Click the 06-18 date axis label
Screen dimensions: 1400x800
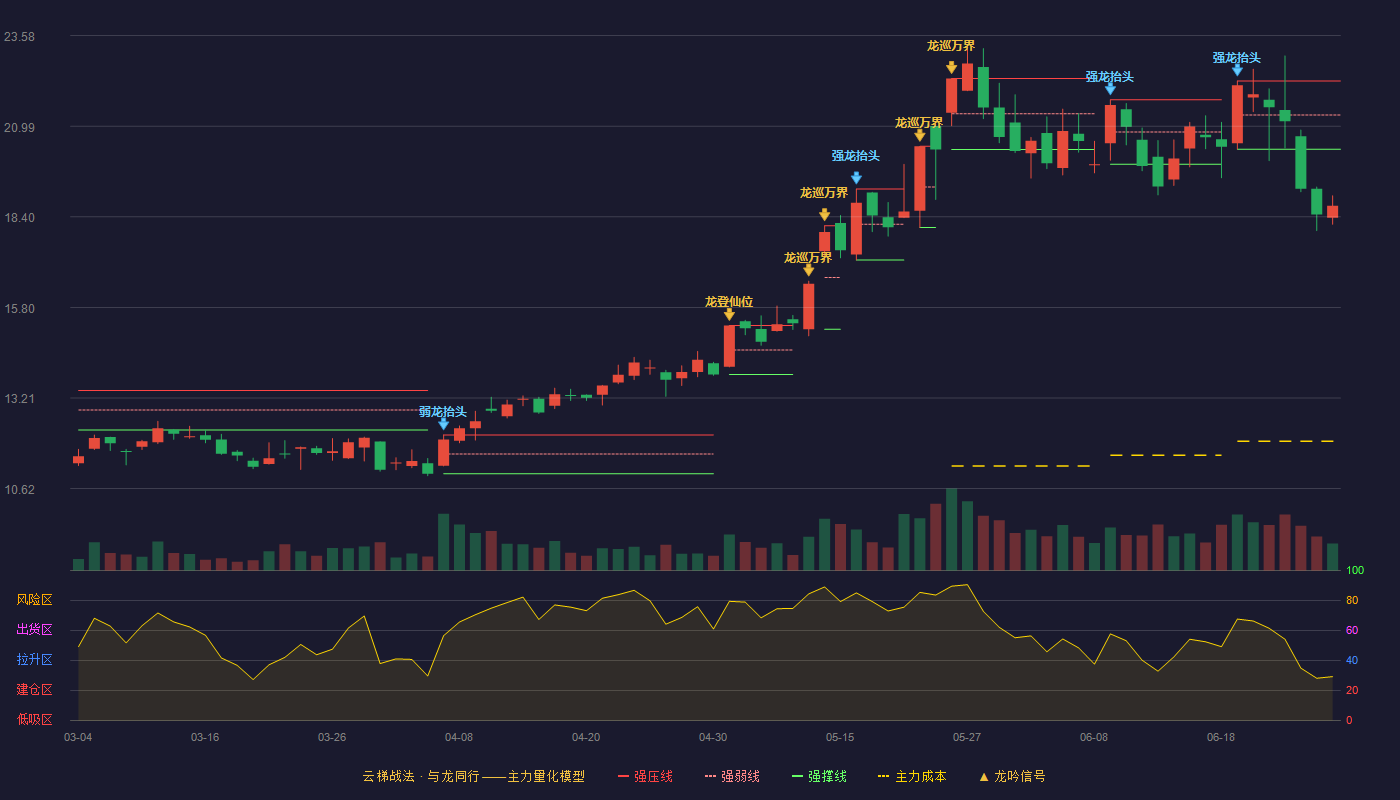tap(1221, 737)
